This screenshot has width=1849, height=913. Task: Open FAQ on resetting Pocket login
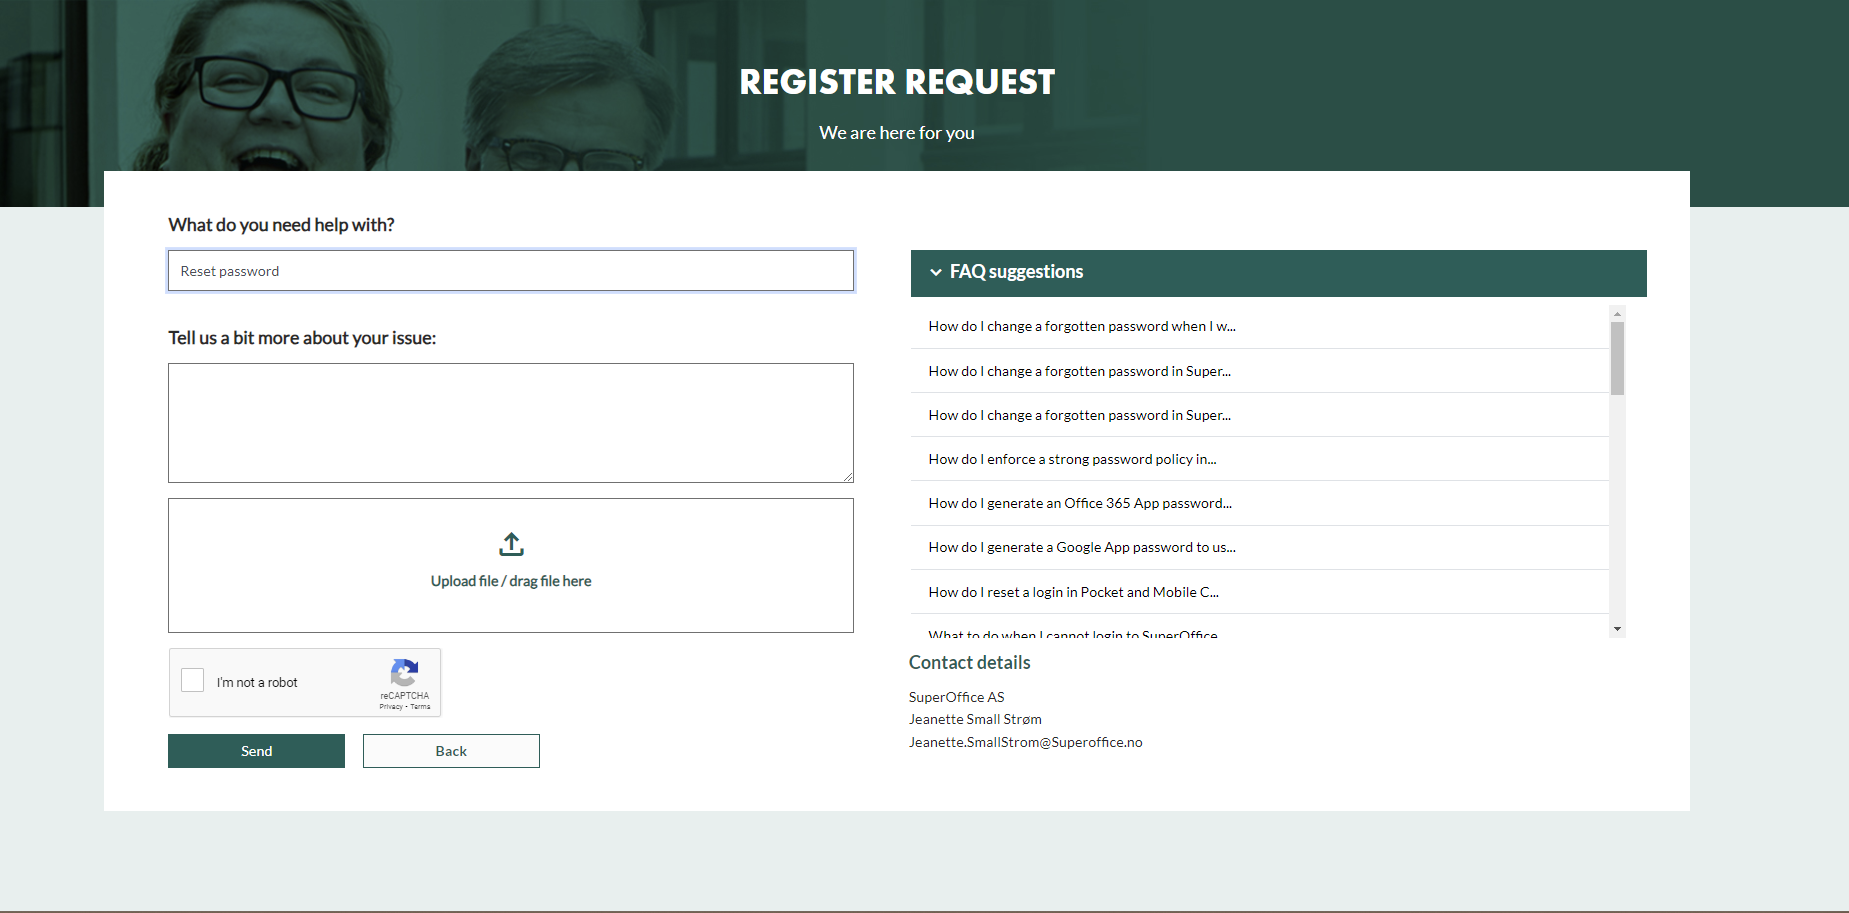click(1073, 592)
